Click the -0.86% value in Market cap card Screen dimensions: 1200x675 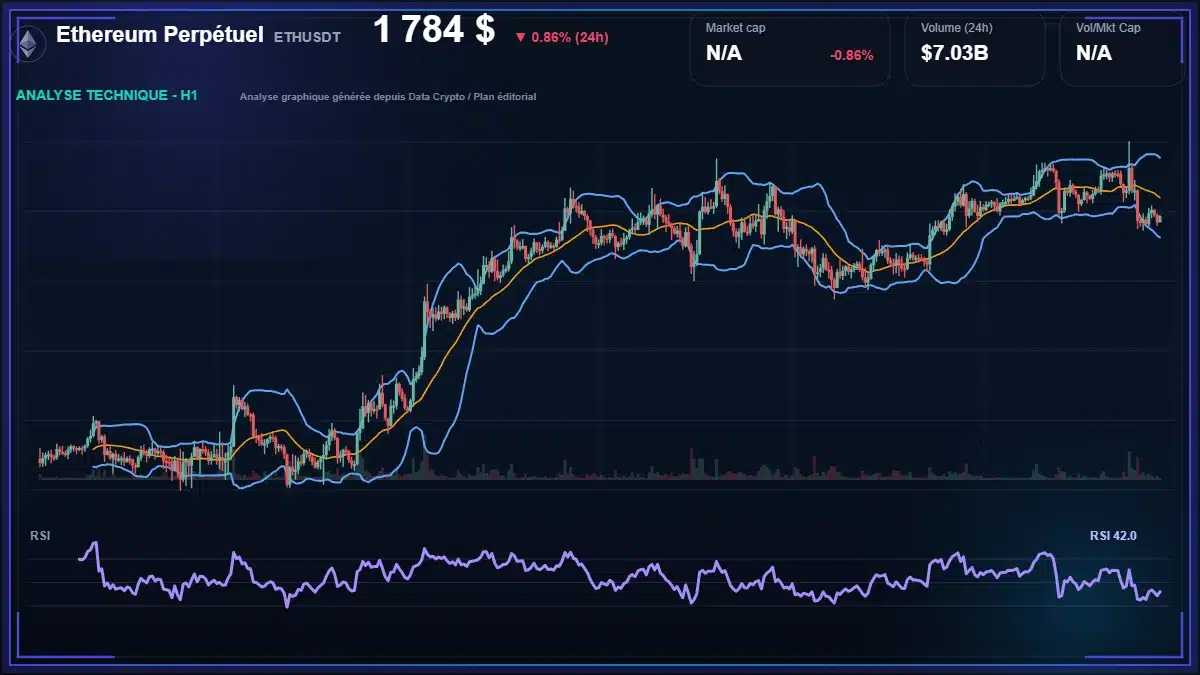click(852, 55)
